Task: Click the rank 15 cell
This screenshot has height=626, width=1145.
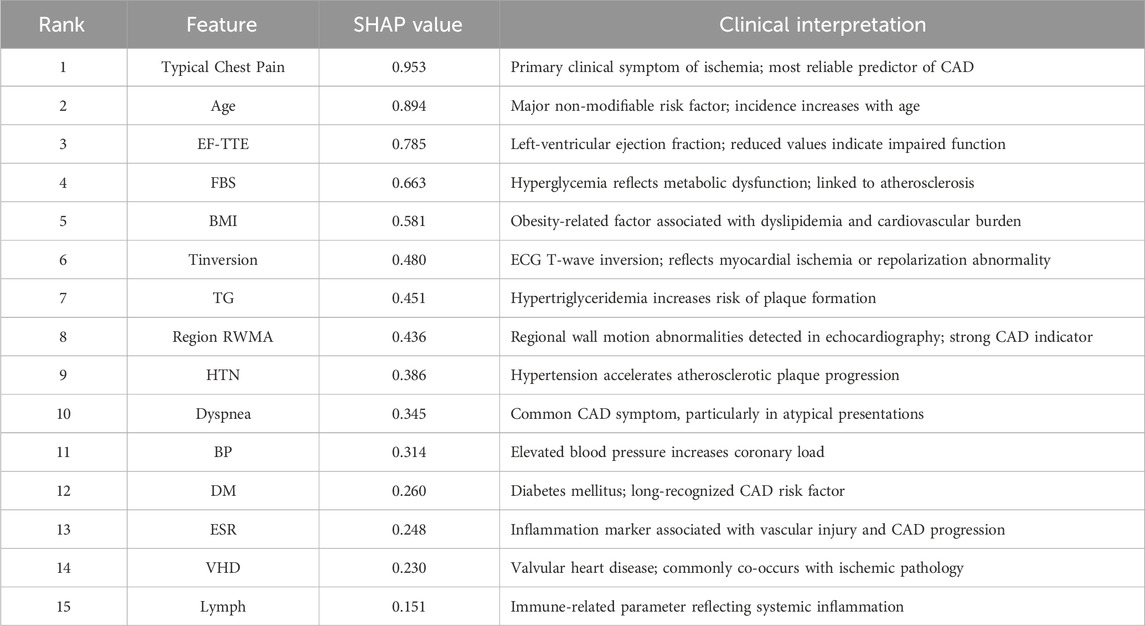Action: tap(62, 606)
